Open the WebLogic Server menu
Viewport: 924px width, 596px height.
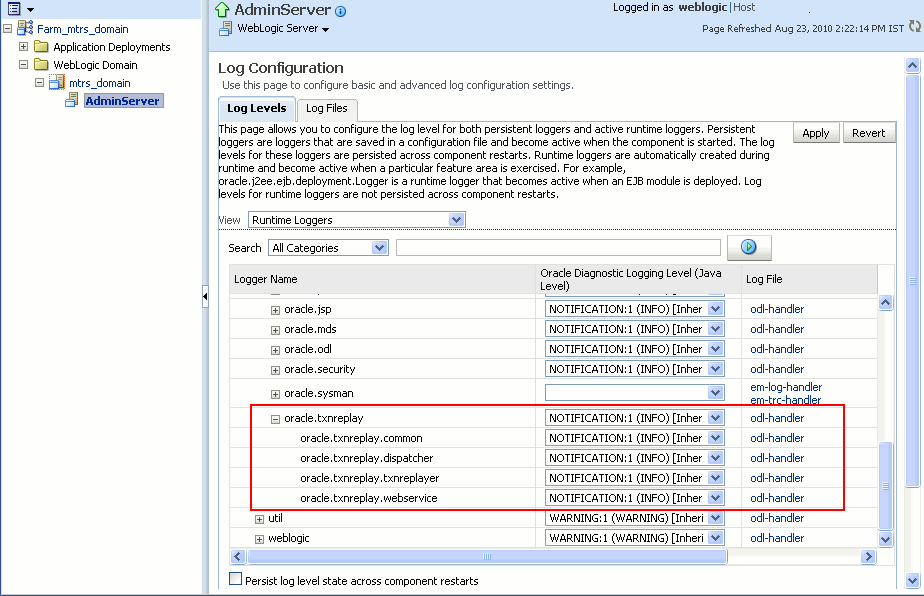[283, 28]
